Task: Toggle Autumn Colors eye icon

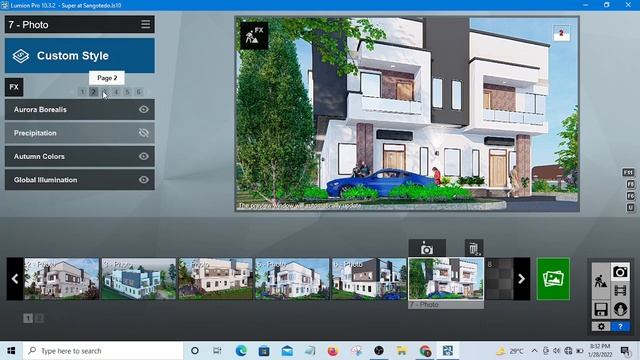Action: point(143,156)
